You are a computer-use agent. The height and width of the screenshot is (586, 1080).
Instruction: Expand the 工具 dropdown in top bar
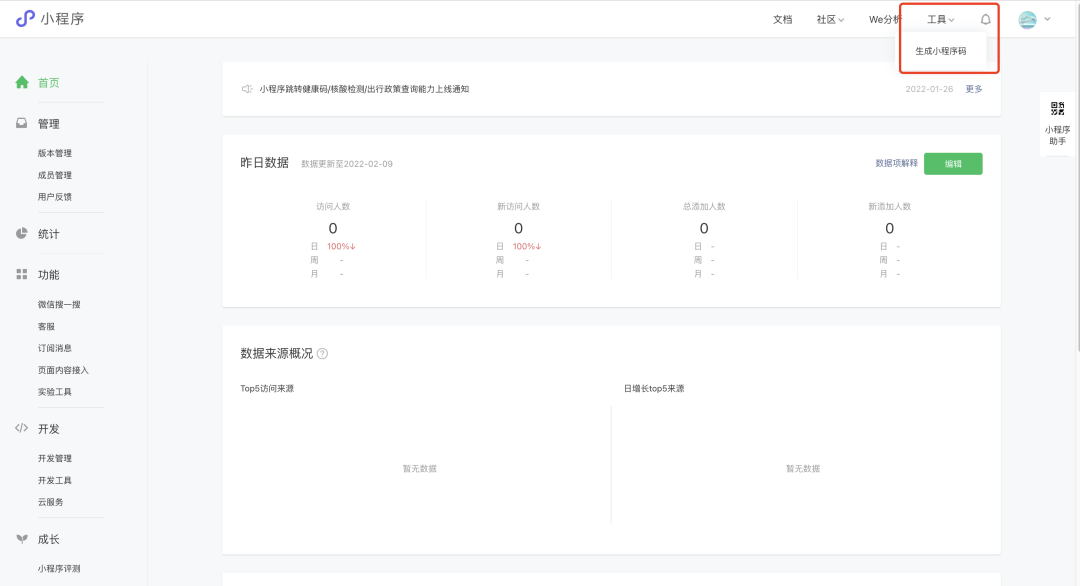click(940, 19)
